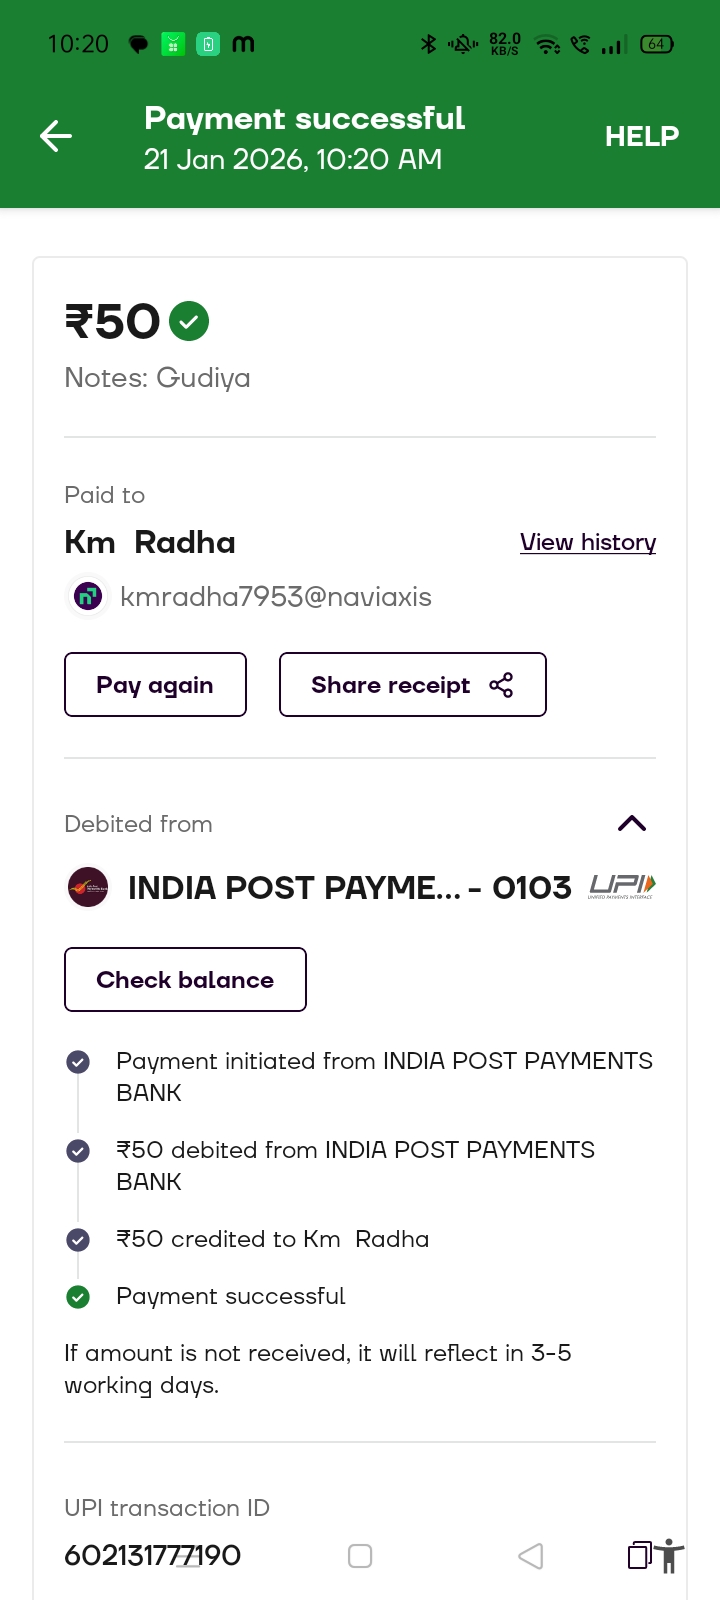Tap the Check balance button
The image size is (720, 1600).
(185, 980)
